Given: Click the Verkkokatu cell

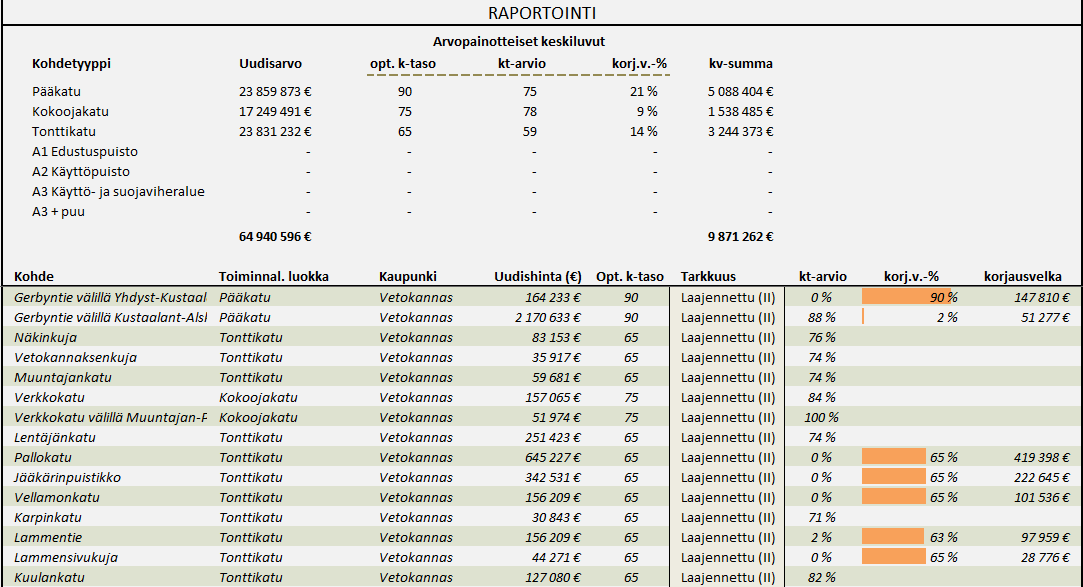Looking at the screenshot, I should click(49, 398).
